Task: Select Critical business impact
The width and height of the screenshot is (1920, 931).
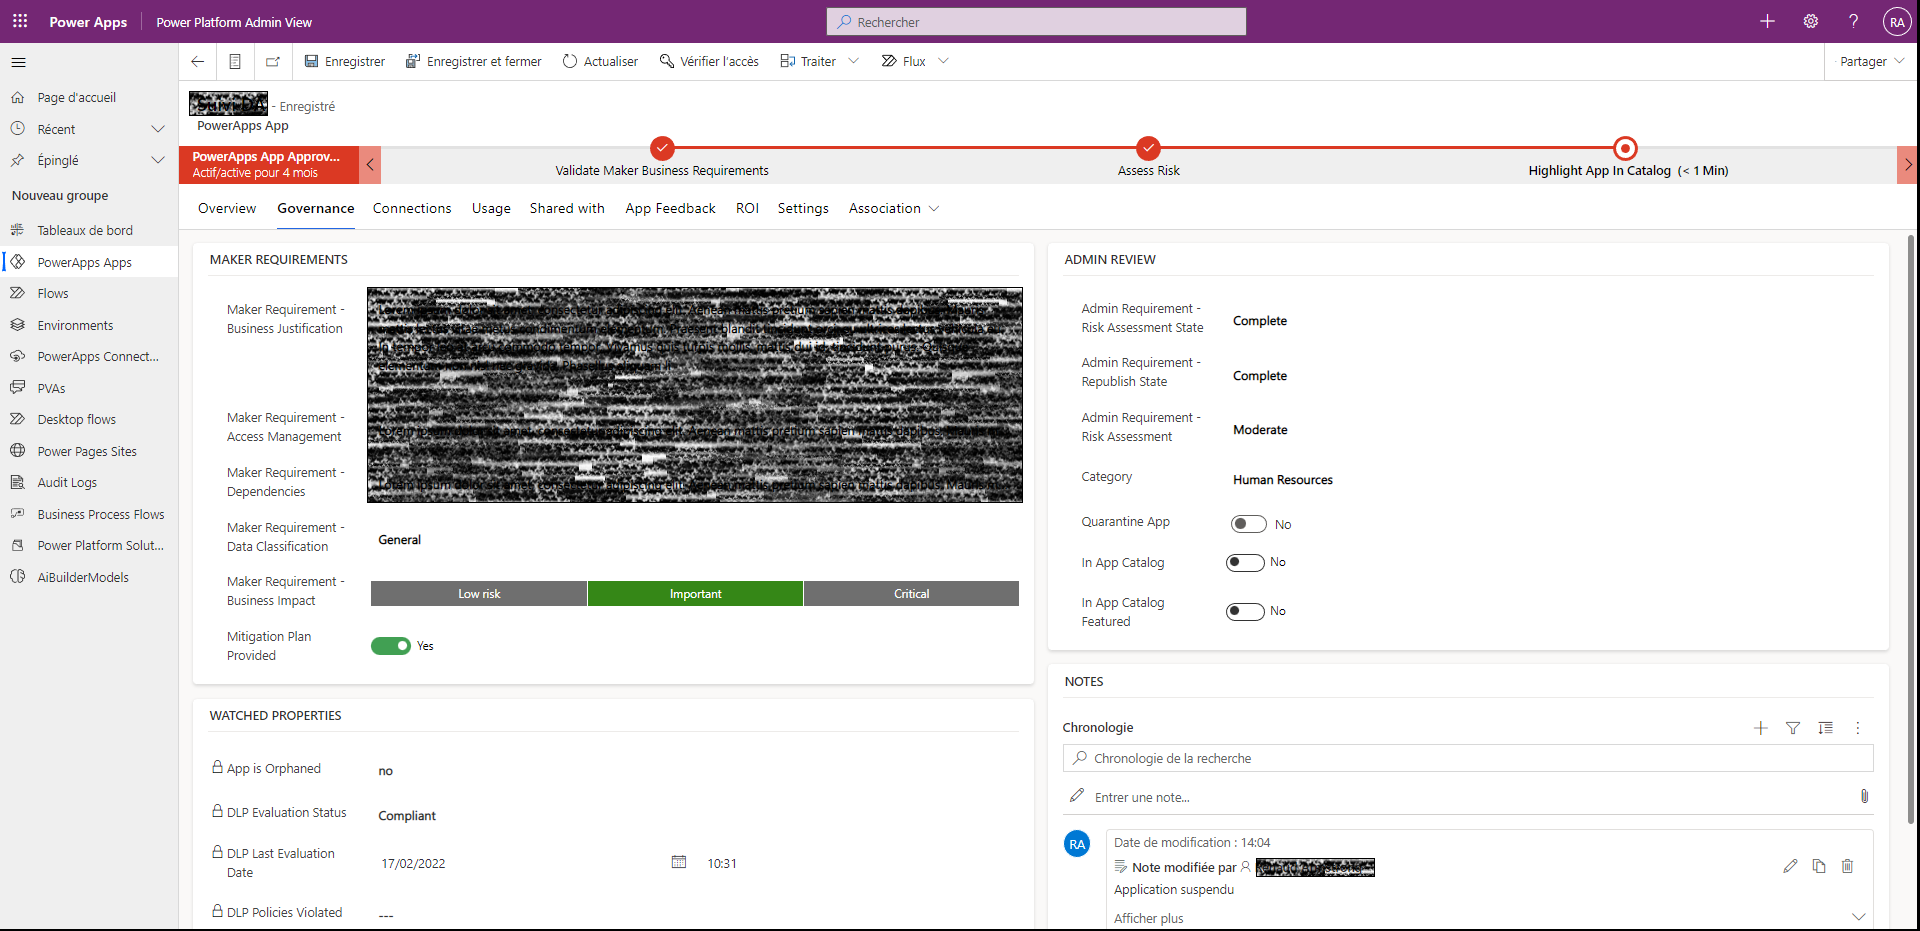Action: click(911, 594)
